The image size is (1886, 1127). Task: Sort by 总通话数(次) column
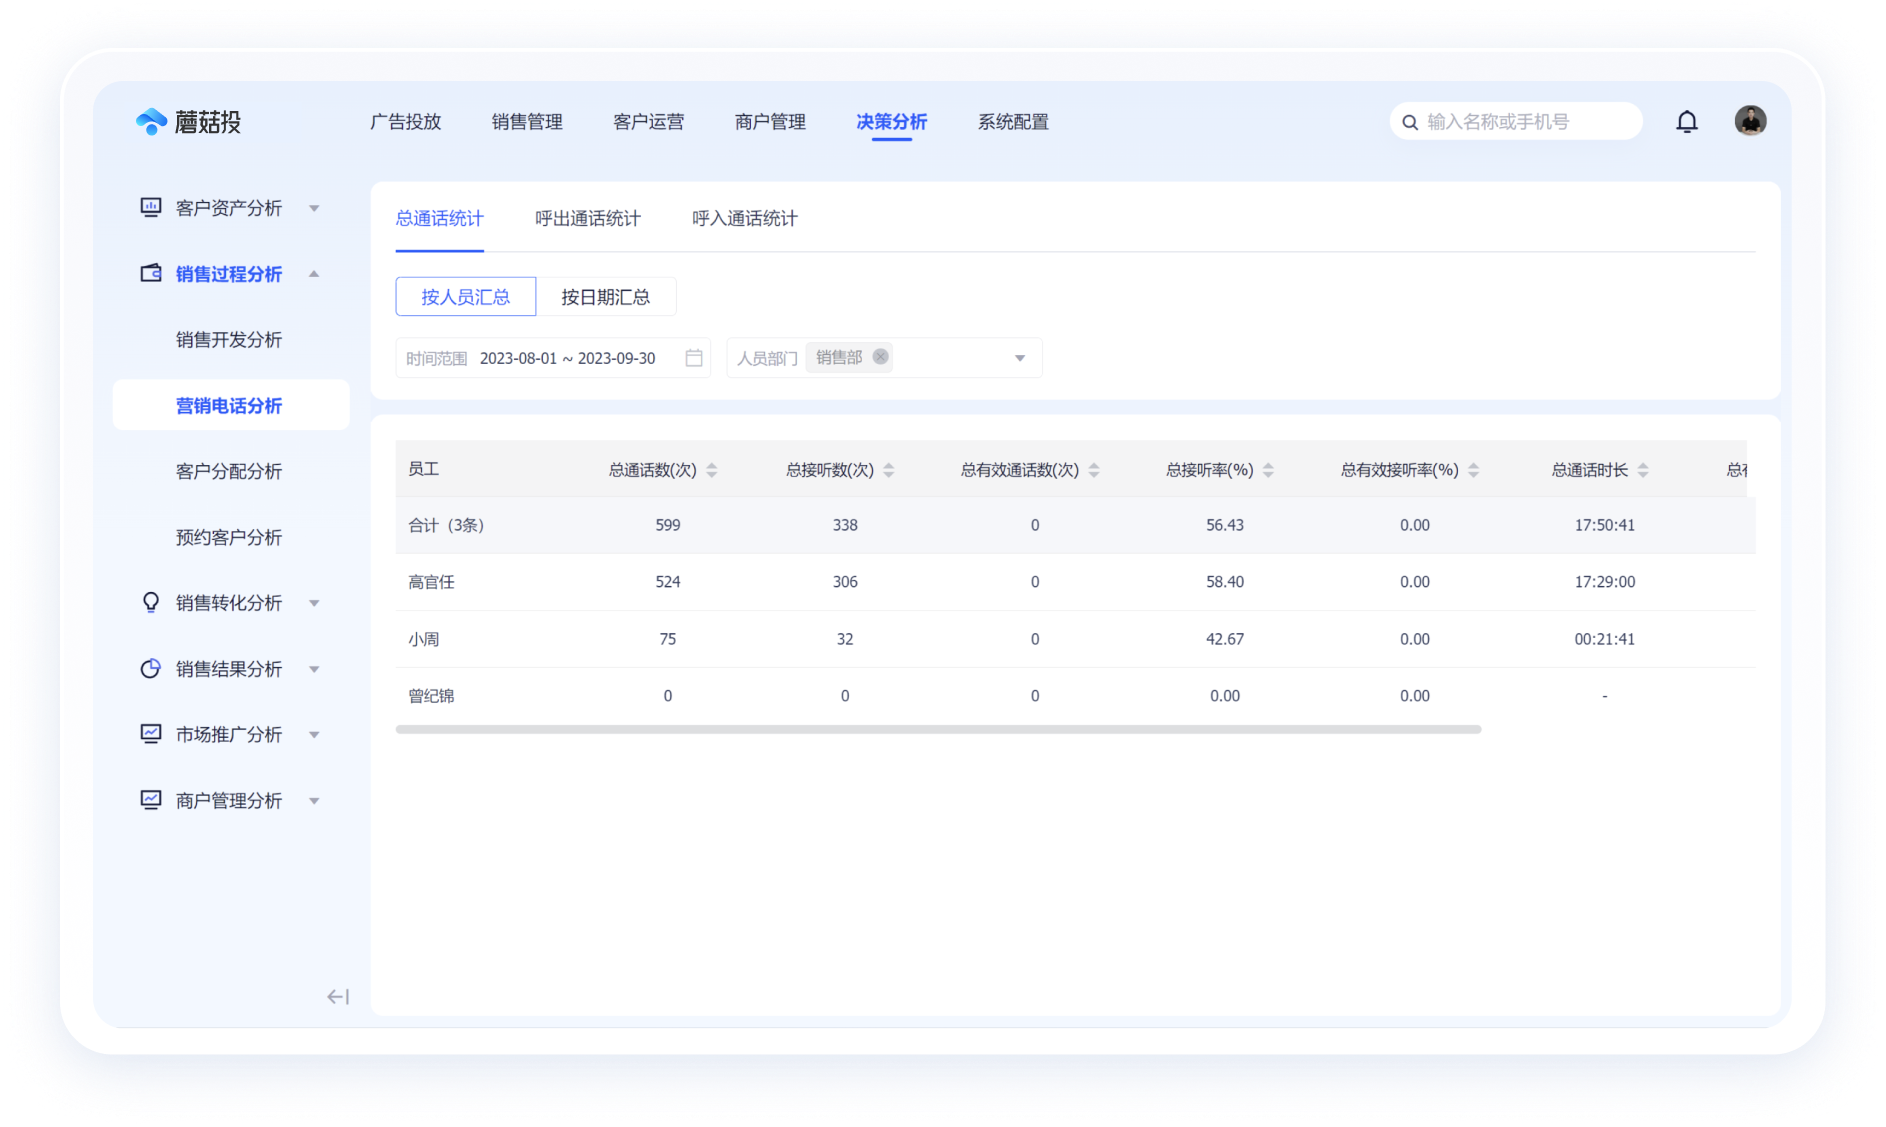tap(711, 470)
